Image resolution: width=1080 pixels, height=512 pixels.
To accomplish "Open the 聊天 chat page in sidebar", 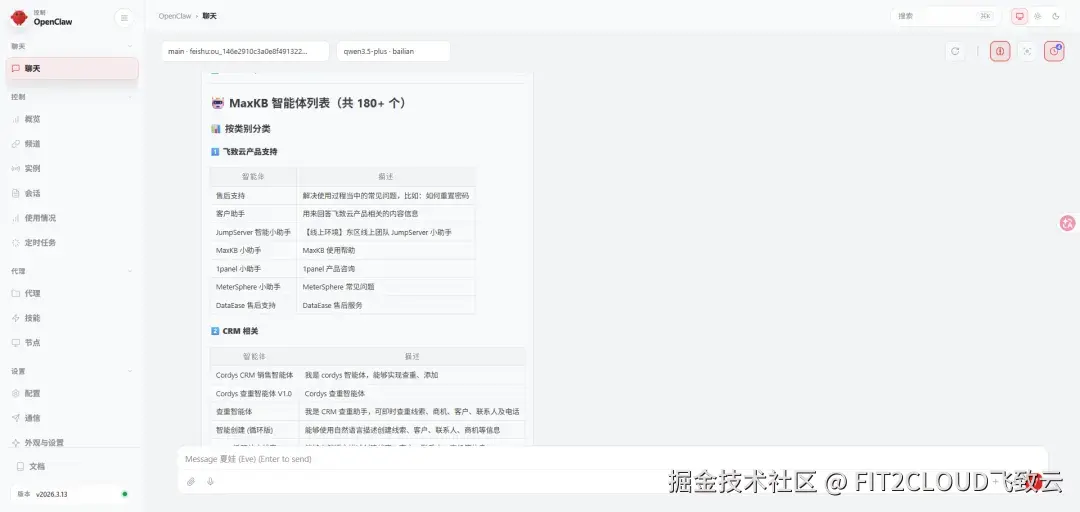I will (72, 68).
